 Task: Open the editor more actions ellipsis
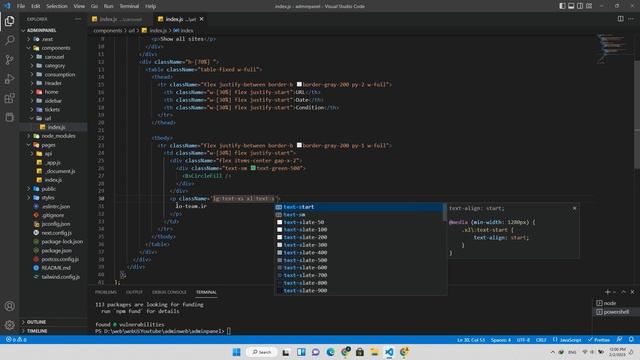pyautogui.click(x=631, y=19)
